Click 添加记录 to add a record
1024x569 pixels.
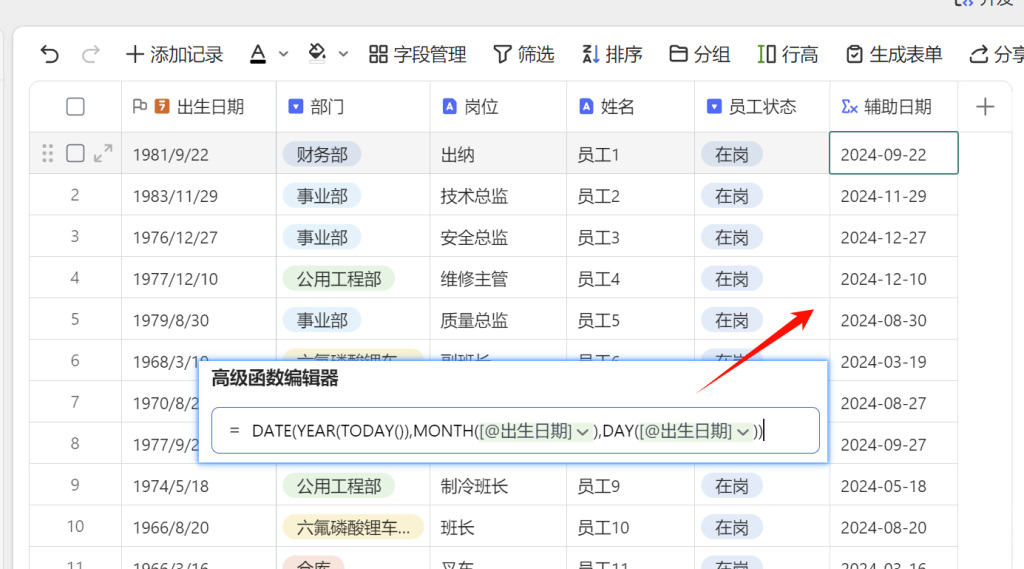pyautogui.click(x=174, y=54)
